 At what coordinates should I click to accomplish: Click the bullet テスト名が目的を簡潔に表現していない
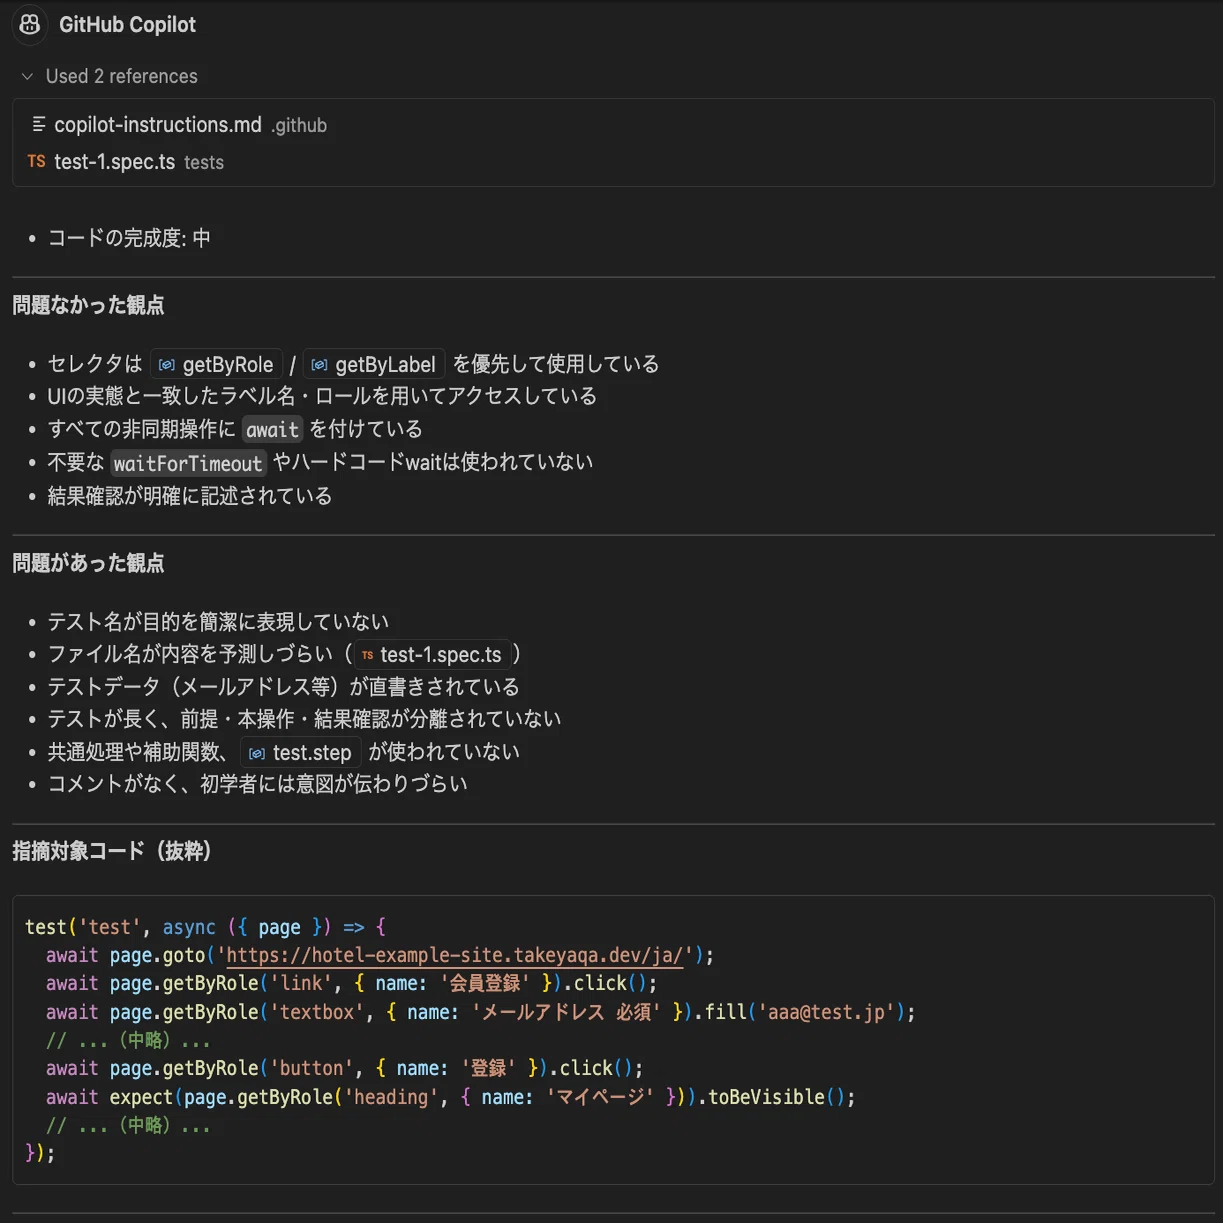[x=218, y=622]
